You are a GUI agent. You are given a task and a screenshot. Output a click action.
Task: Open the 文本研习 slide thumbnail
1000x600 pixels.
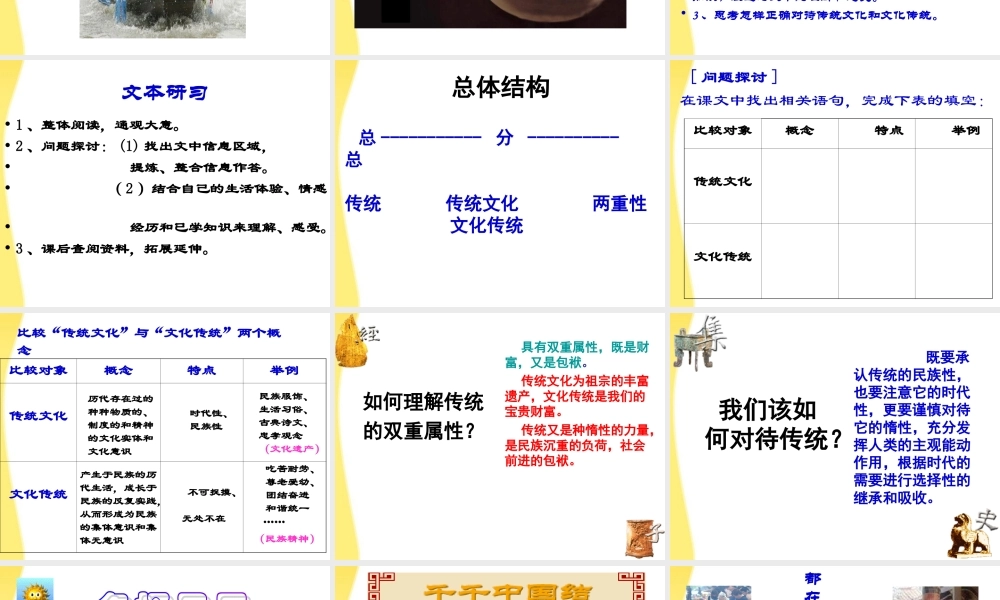(x=165, y=183)
